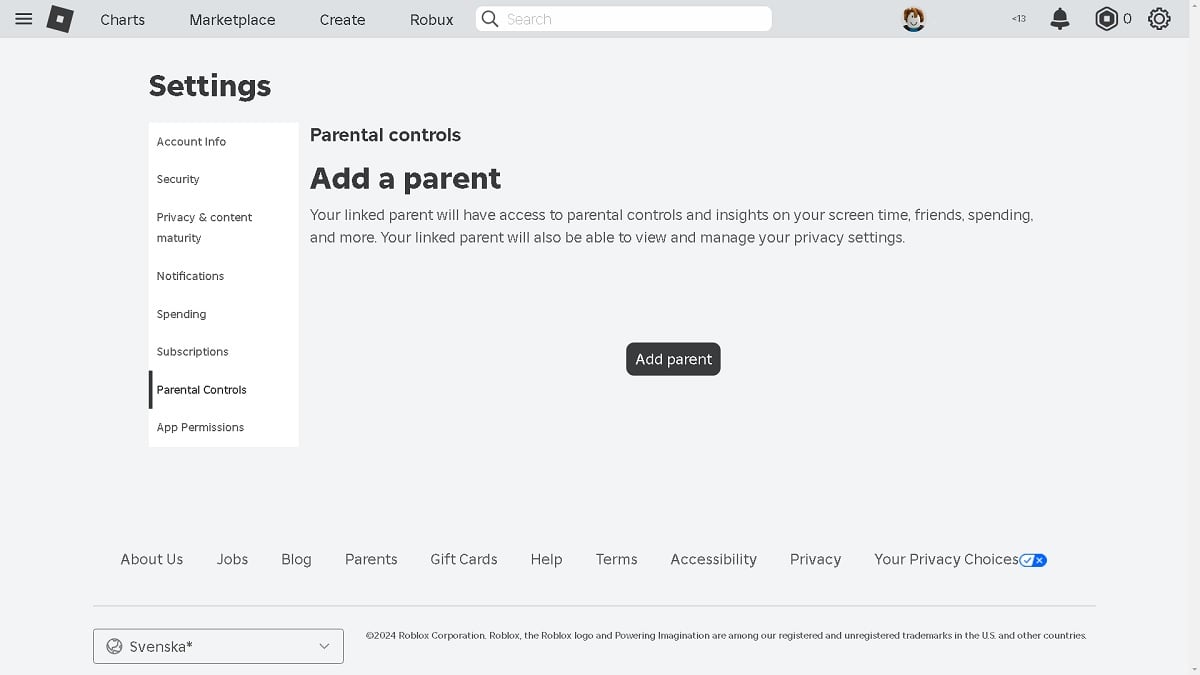
Task: Open the Gift Cards link
Action: click(x=463, y=559)
